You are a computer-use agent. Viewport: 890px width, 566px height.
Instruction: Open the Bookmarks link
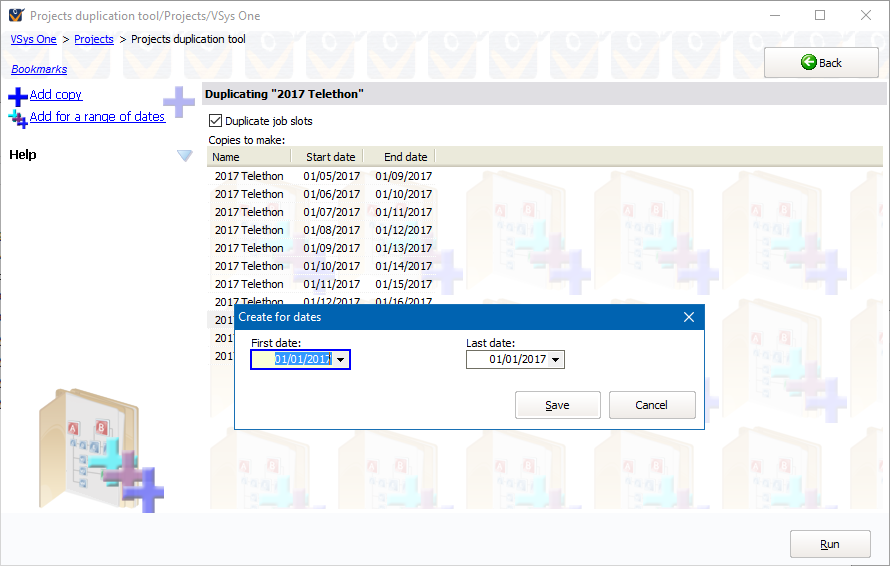39,70
